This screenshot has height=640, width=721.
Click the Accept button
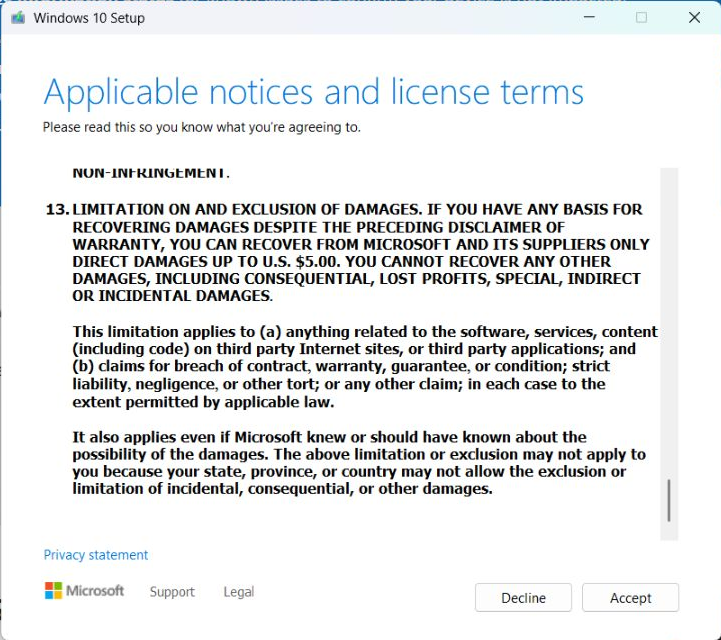630,598
